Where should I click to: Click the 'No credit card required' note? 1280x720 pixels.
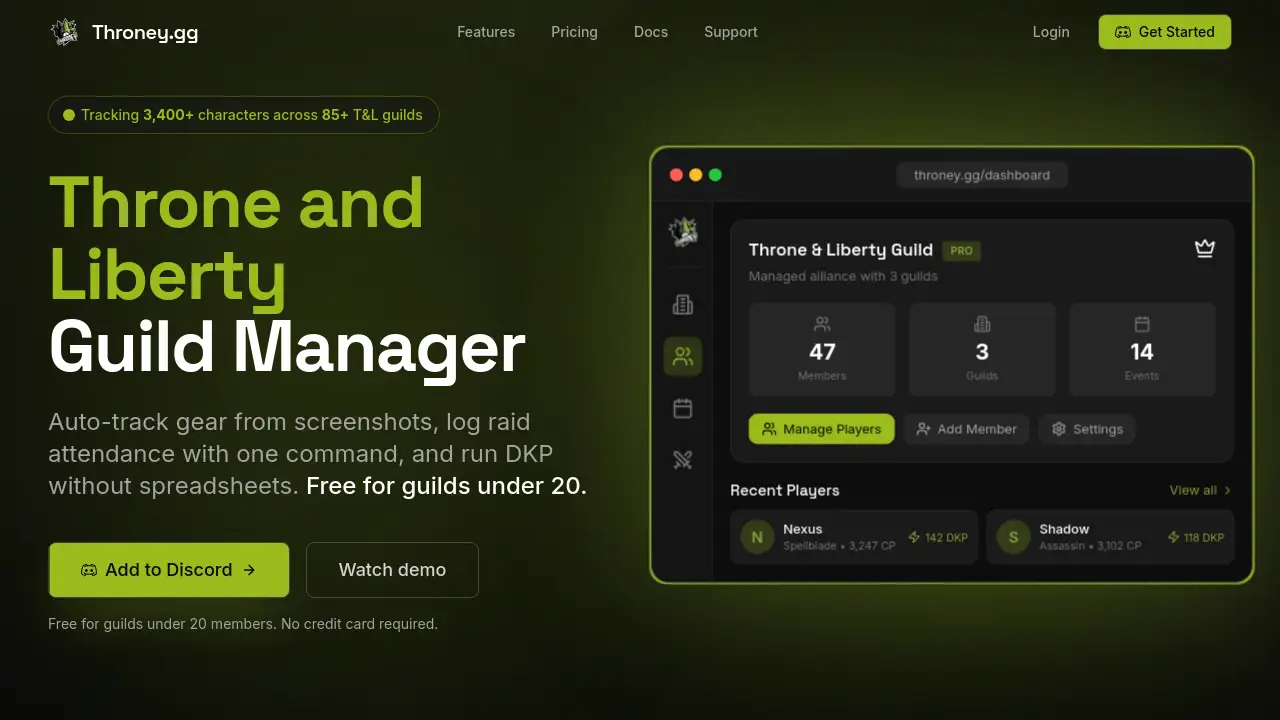[x=359, y=624]
